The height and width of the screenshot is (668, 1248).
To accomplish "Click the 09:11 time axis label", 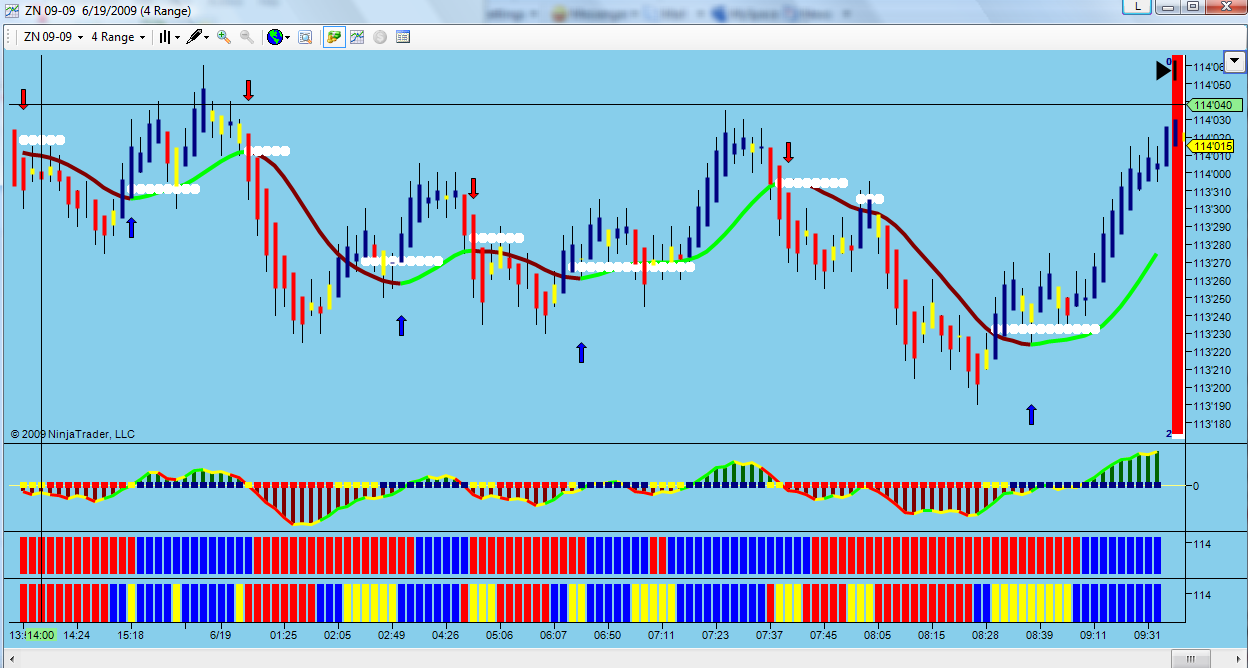I will pos(1093,635).
